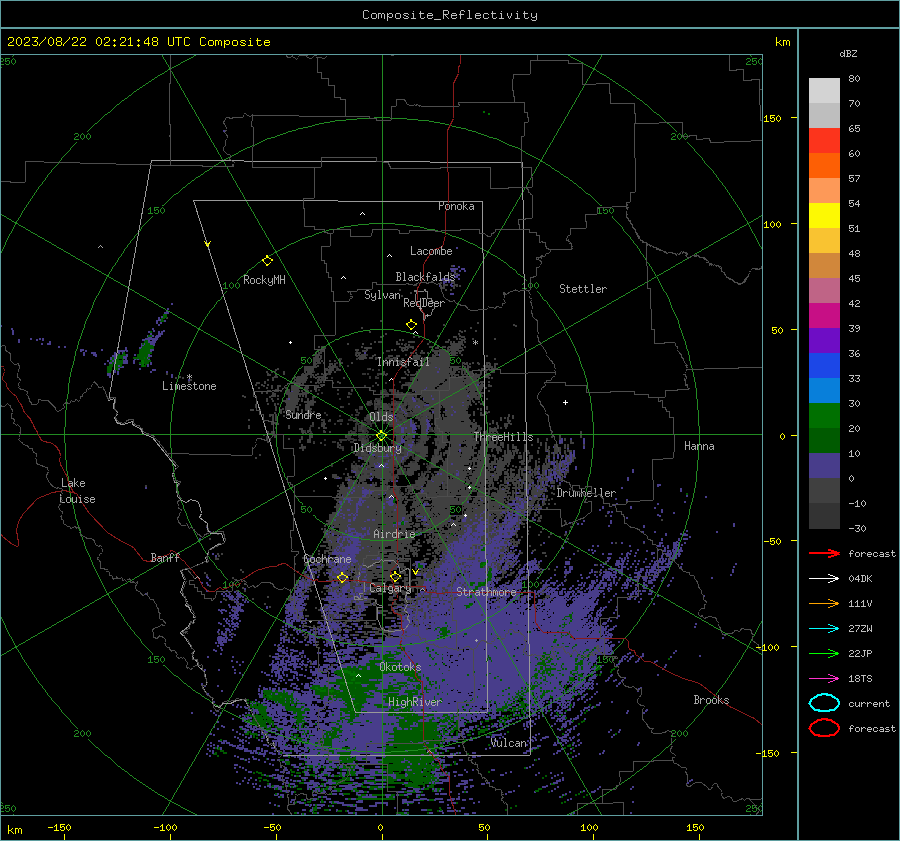Click the Composite_Reflectivity title

click(450, 15)
